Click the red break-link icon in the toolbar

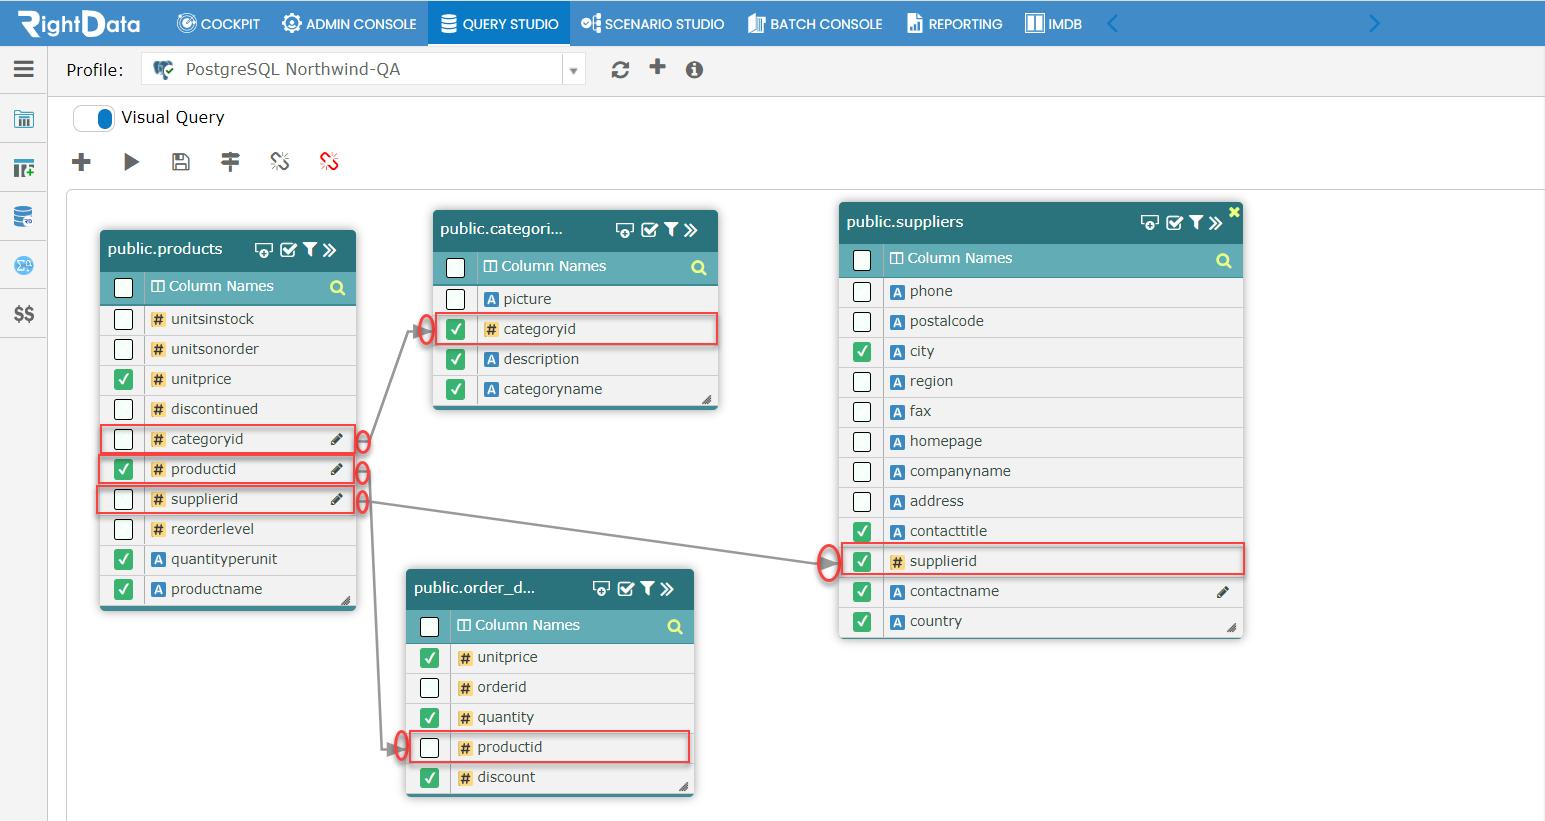(x=329, y=161)
